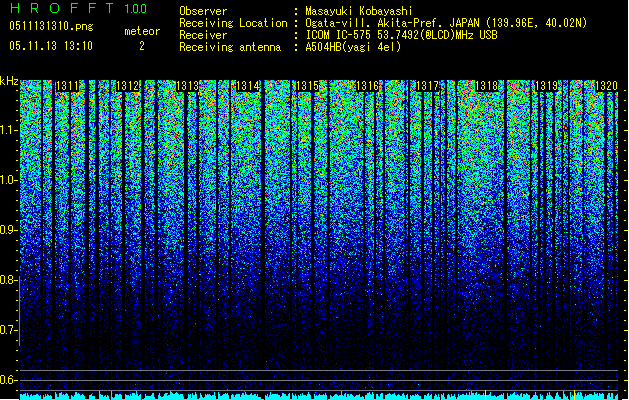Click the date stamp 05.11.13 13:10
This screenshot has width=629, height=400.
point(51,46)
